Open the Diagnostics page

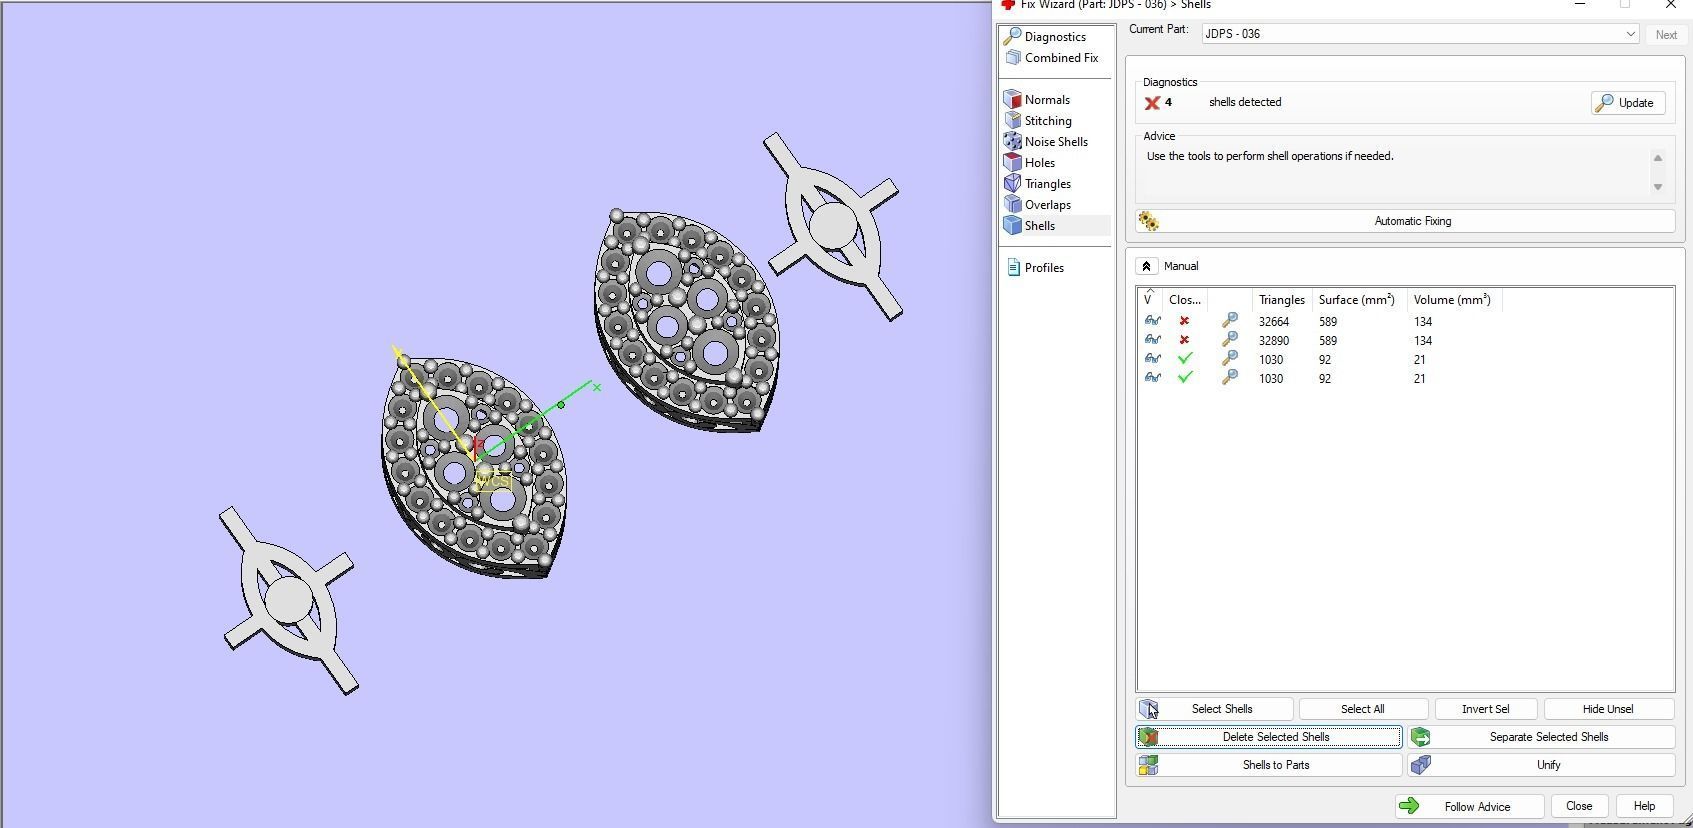1045,37
